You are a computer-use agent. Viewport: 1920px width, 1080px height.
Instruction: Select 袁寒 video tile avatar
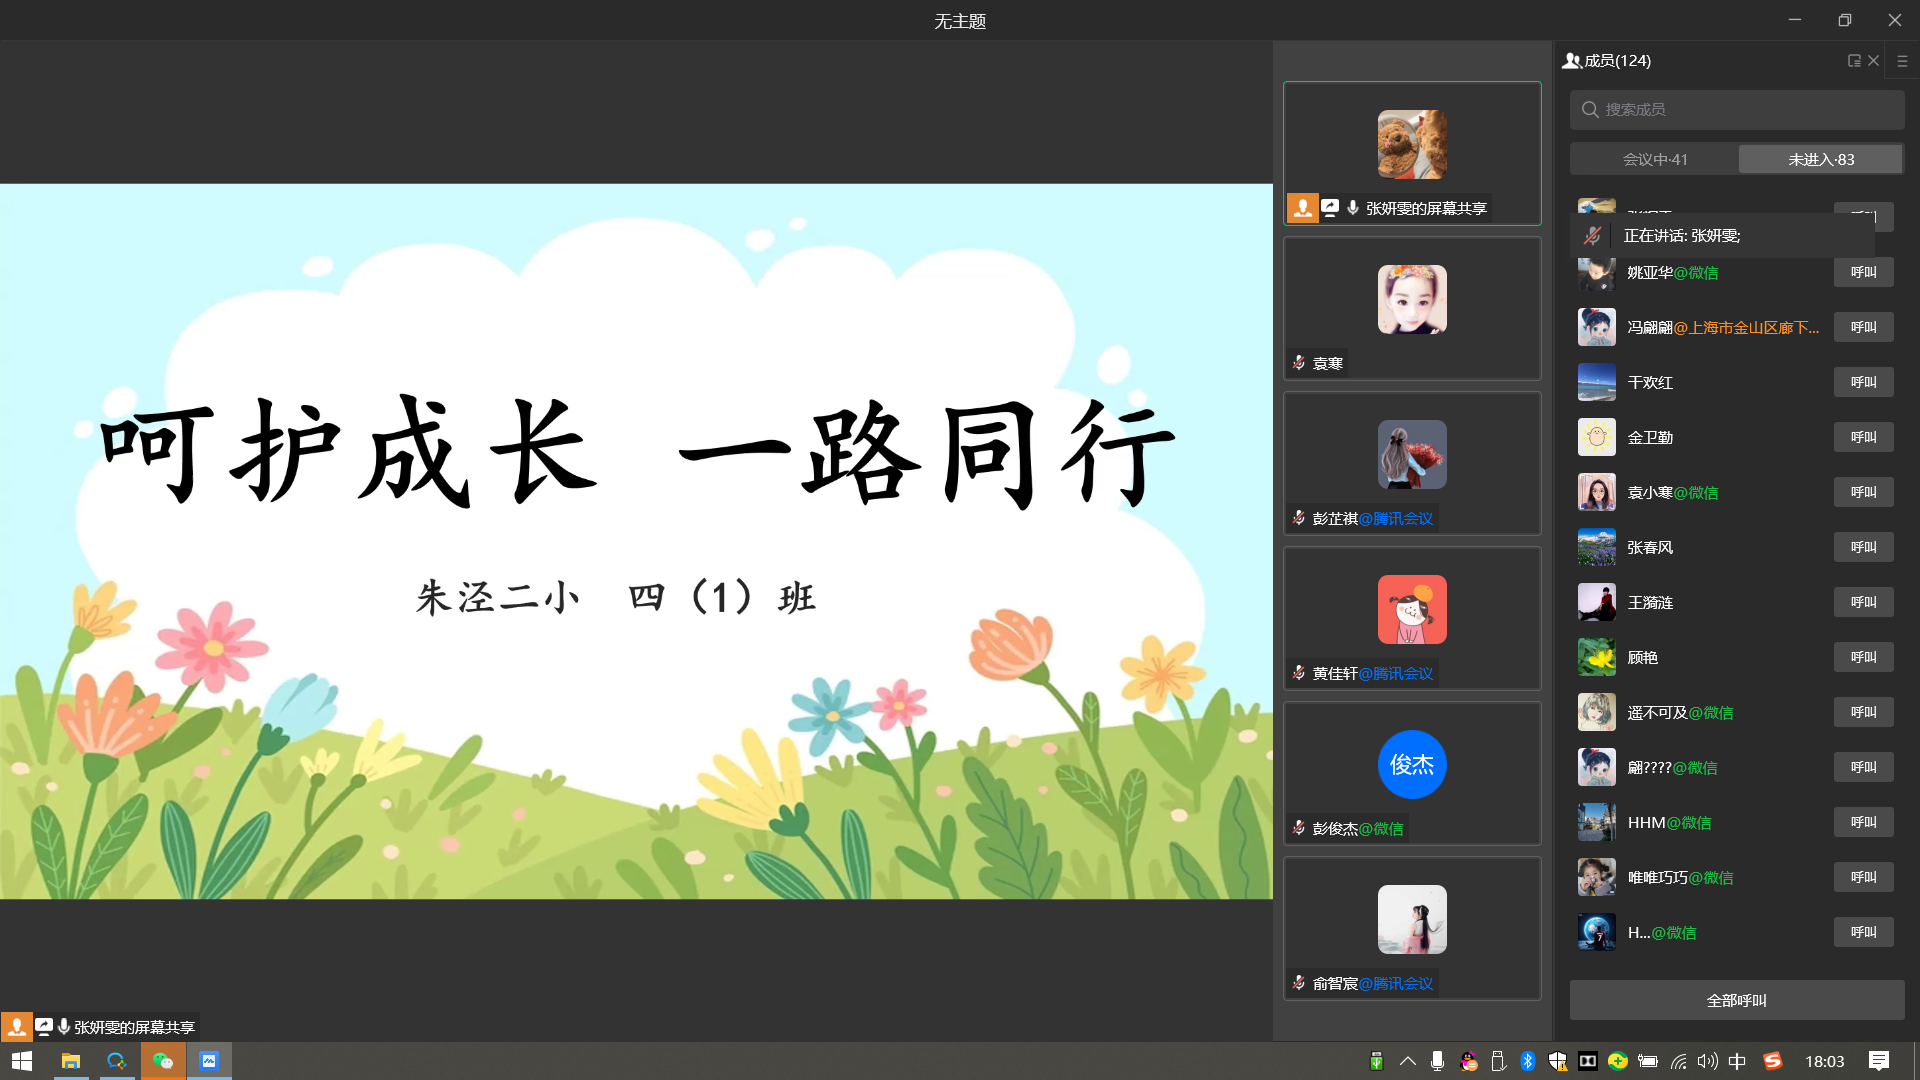click(1412, 299)
